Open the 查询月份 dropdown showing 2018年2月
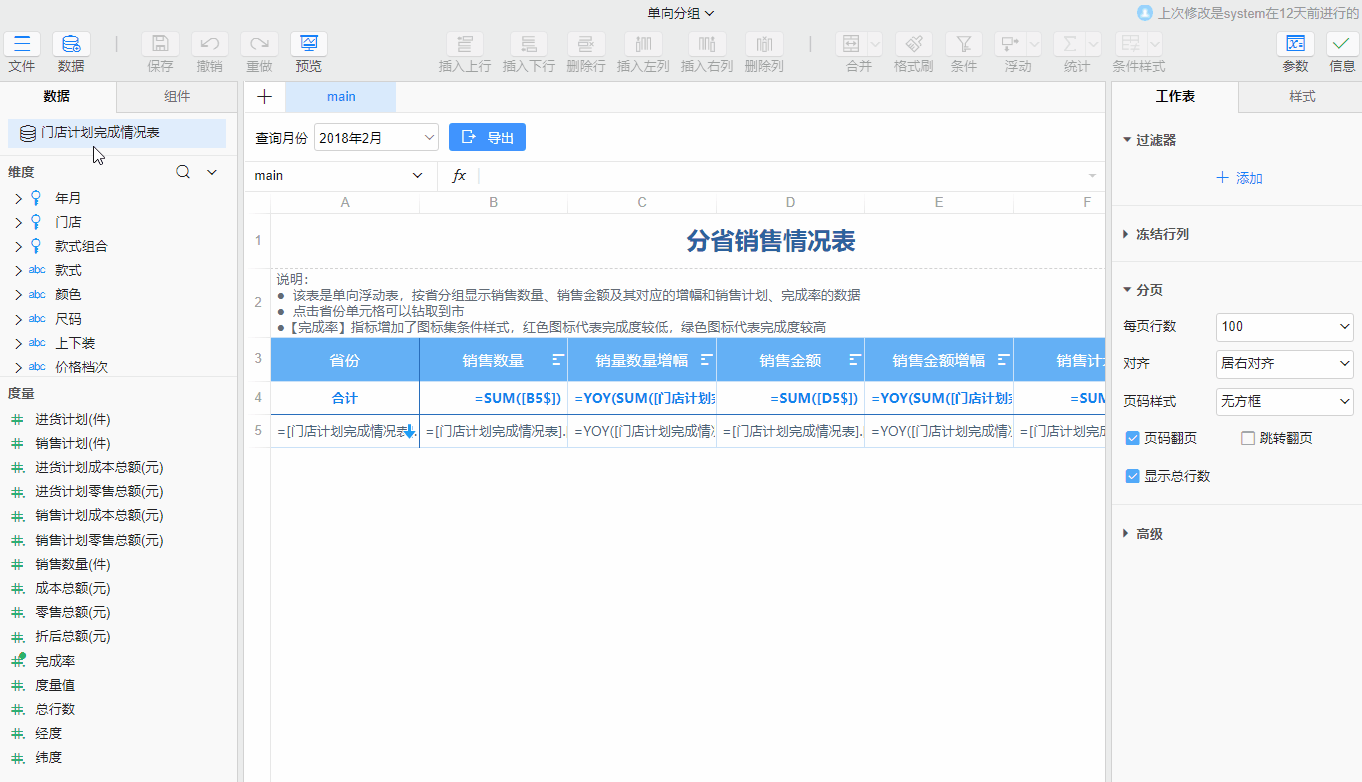 click(376, 138)
